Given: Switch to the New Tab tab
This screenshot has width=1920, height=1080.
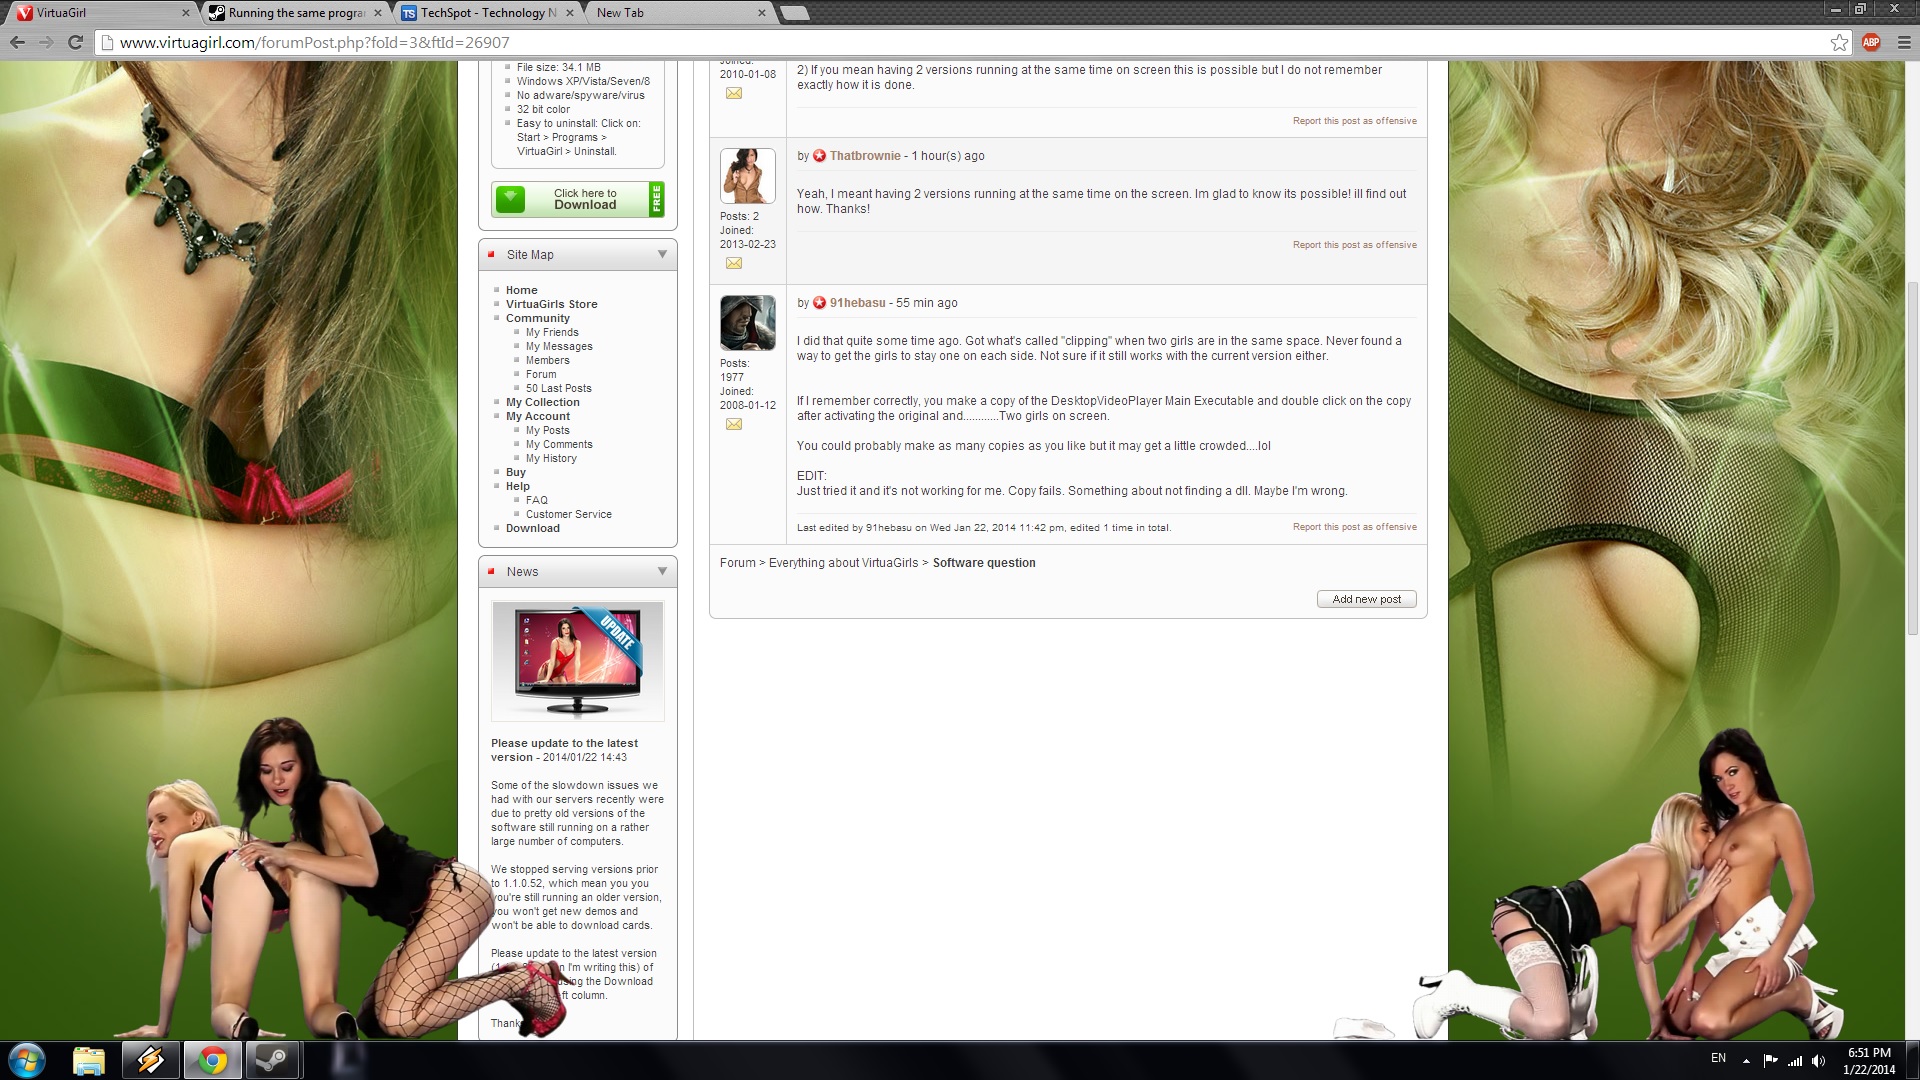Looking at the screenshot, I should tap(672, 13).
